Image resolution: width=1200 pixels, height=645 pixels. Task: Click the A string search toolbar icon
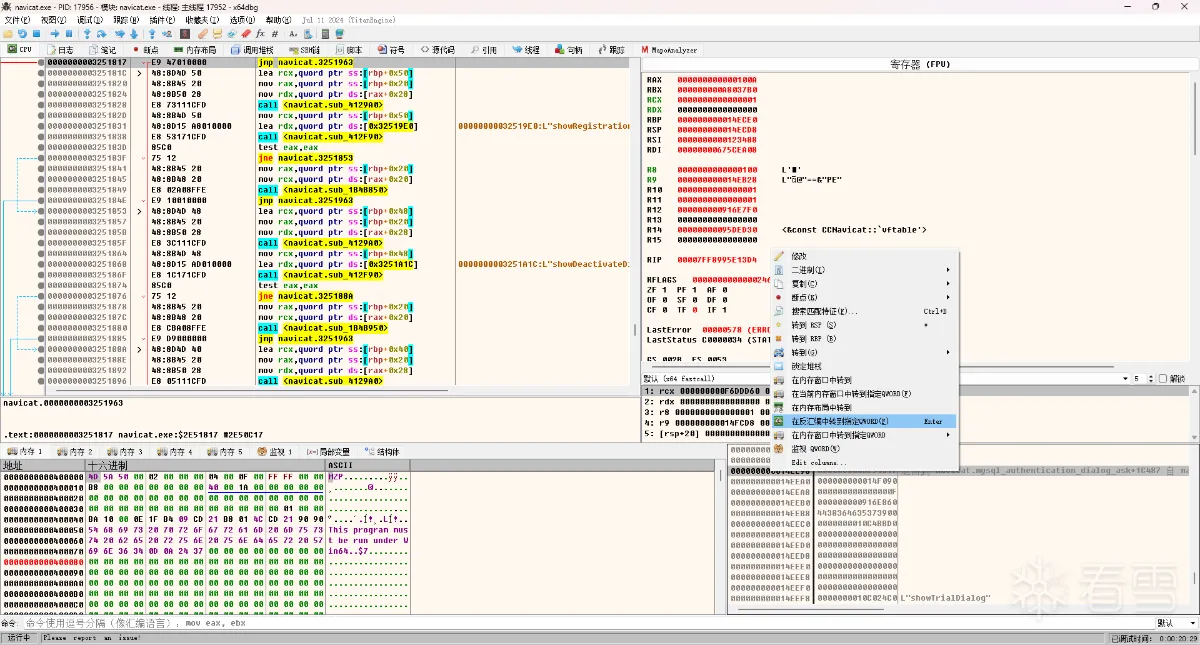293,33
